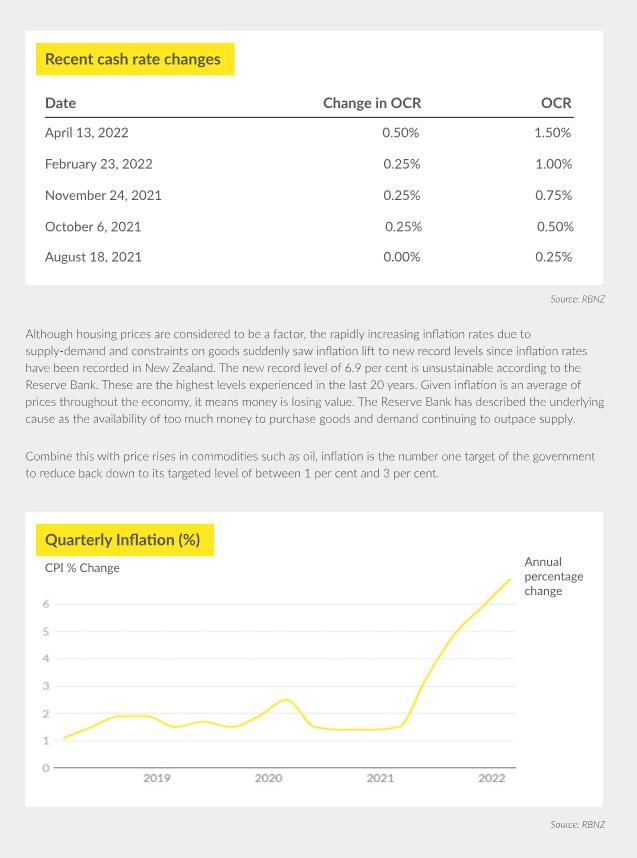Click the 2022 label on the x-axis
Image resolution: width=637 pixels, height=858 pixels.
(491, 778)
